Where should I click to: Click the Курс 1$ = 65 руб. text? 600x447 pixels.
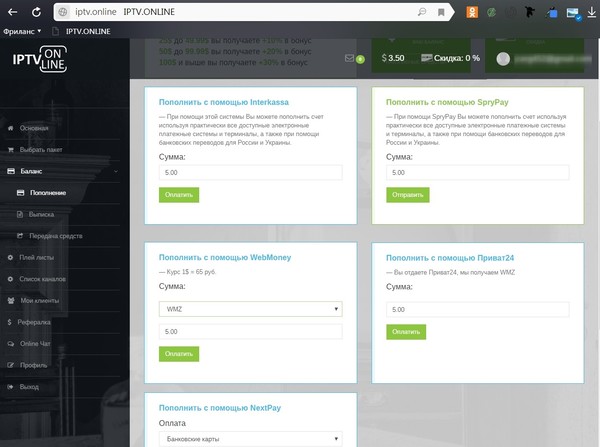pos(188,272)
